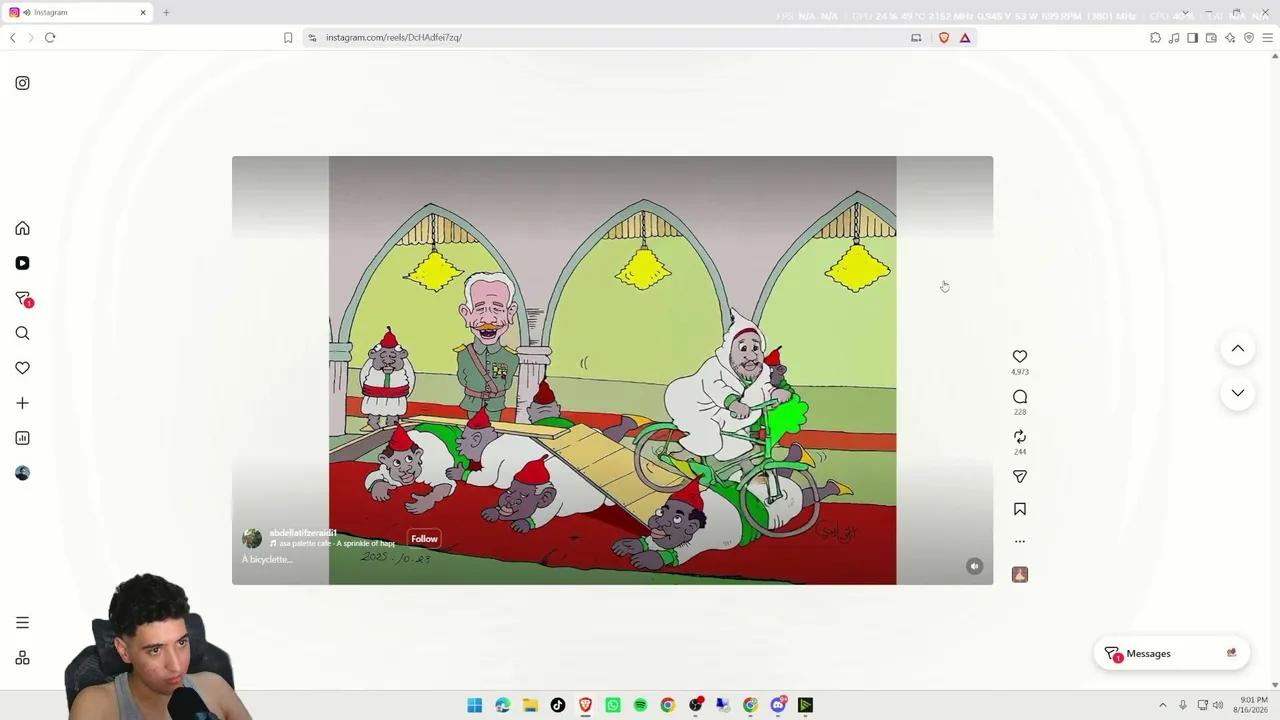The width and height of the screenshot is (1280, 720).
Task: Open a new browser tab
Action: point(166,13)
